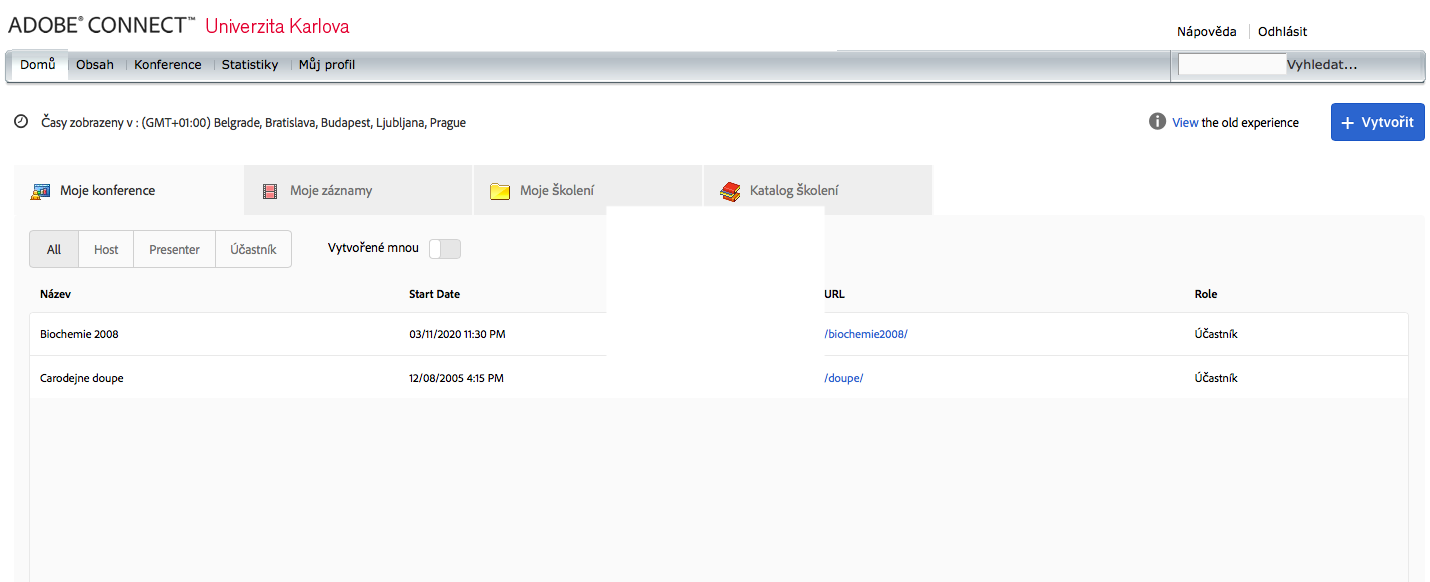The image size is (1430, 582).
Task: Toggle the Vytvořené mnou switch
Action: click(x=445, y=249)
